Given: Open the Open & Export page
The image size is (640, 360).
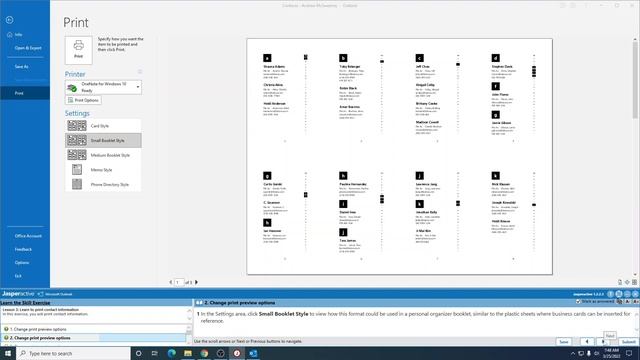Looking at the screenshot, I should (28, 48).
